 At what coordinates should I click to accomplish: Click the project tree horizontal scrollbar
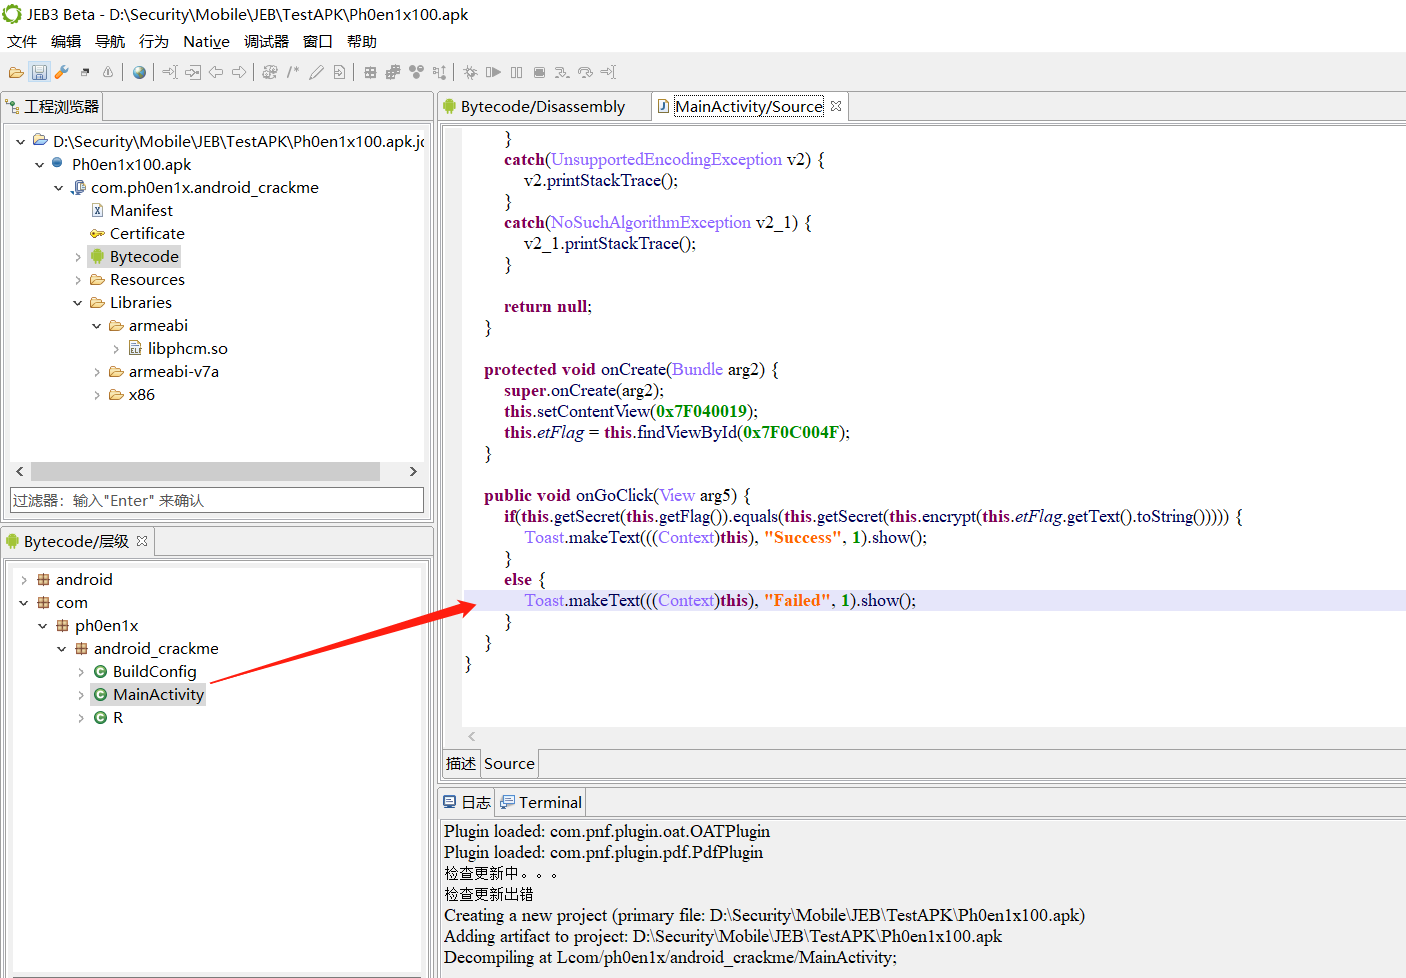[x=205, y=471]
